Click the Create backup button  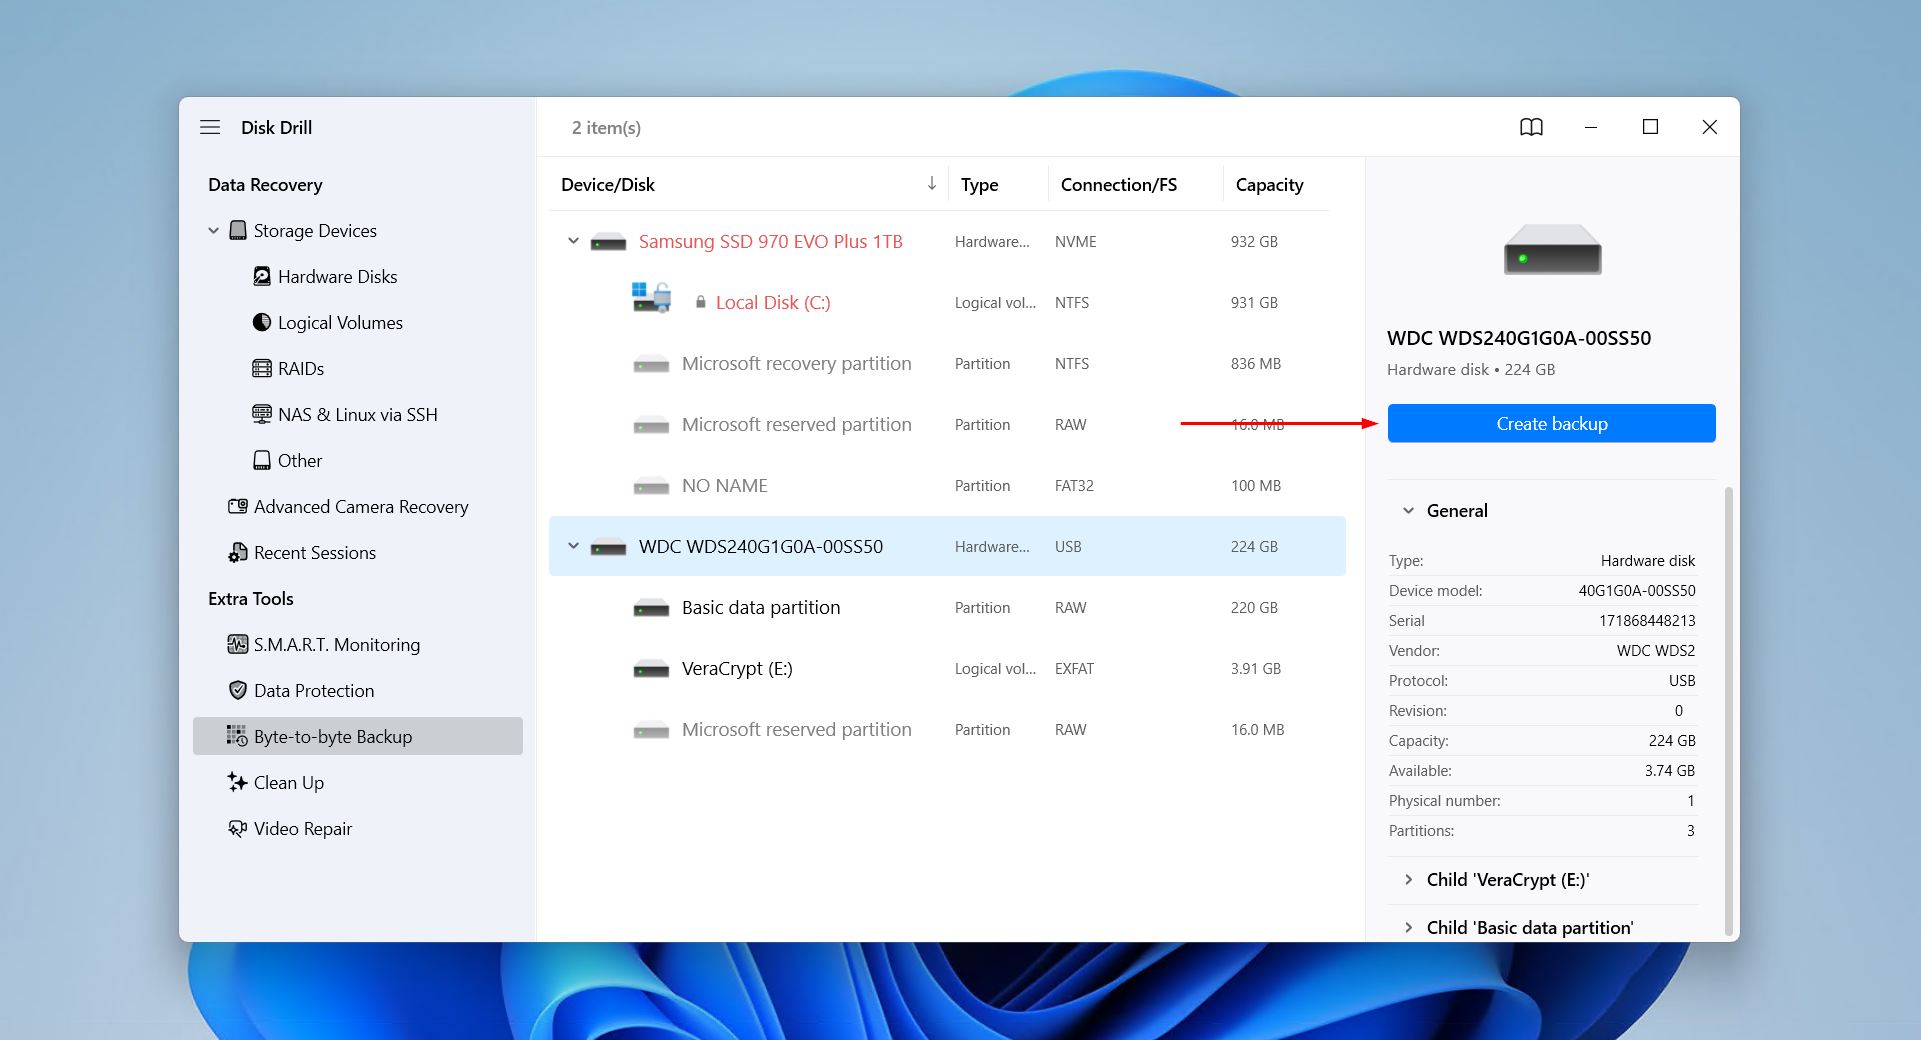1551,423
